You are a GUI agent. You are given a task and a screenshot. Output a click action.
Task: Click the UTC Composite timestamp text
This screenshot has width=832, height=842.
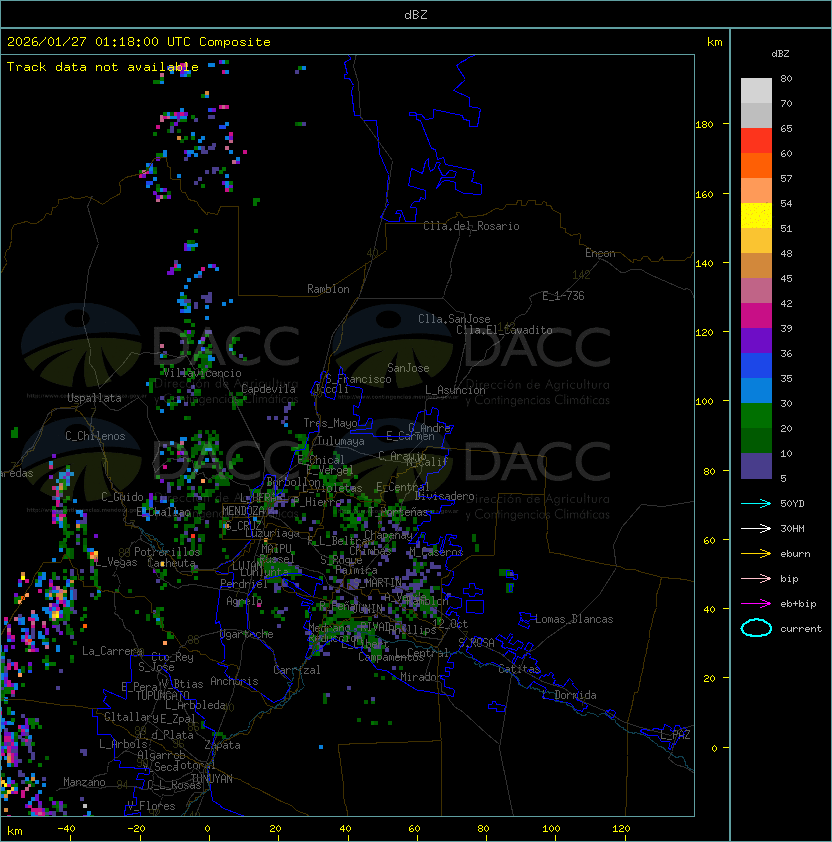[139, 42]
